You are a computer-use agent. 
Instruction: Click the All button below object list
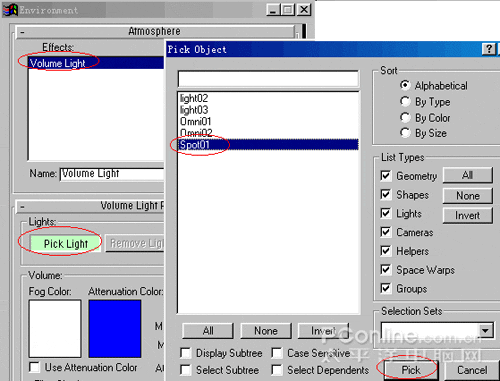(x=208, y=331)
